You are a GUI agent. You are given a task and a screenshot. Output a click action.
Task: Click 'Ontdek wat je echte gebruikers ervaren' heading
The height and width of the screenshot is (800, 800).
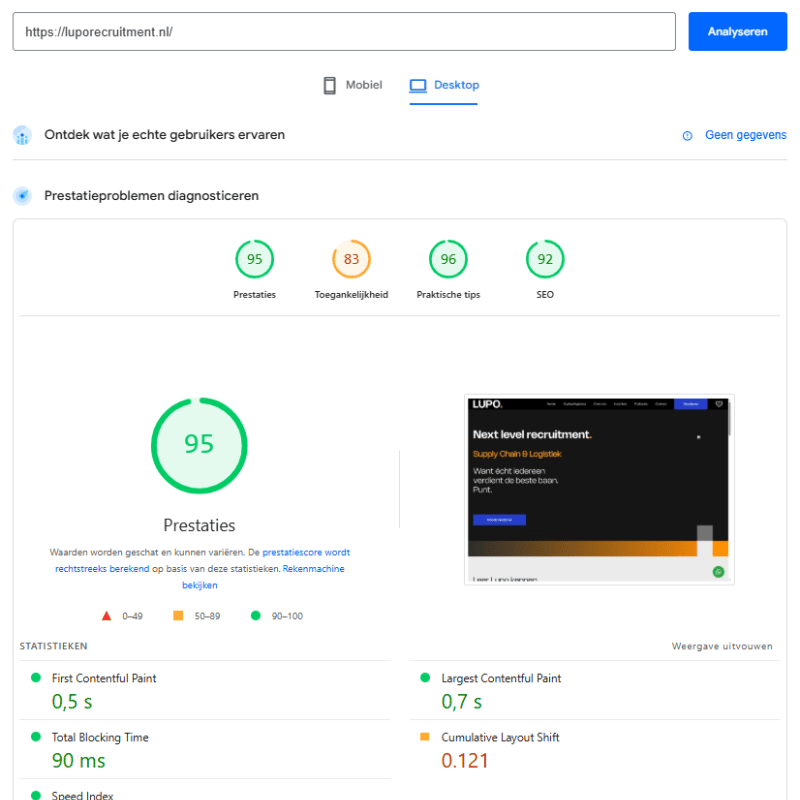click(x=164, y=135)
